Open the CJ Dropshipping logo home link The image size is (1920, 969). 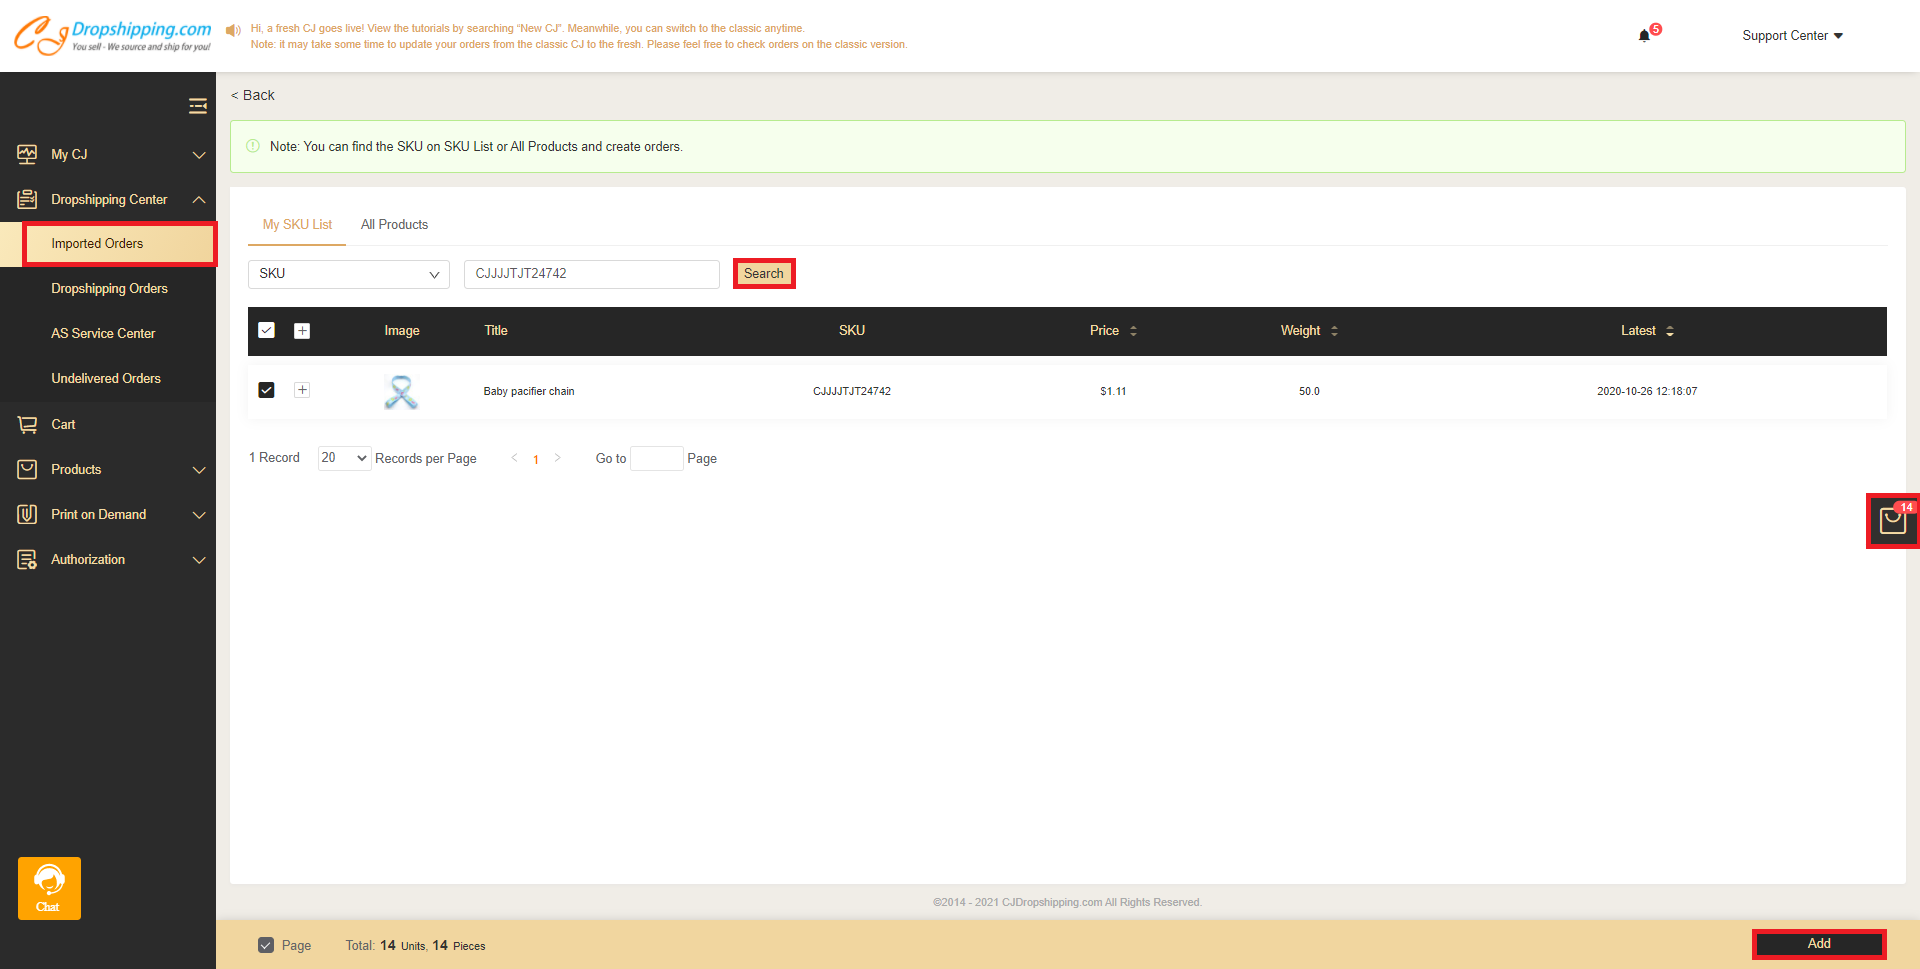[112, 35]
